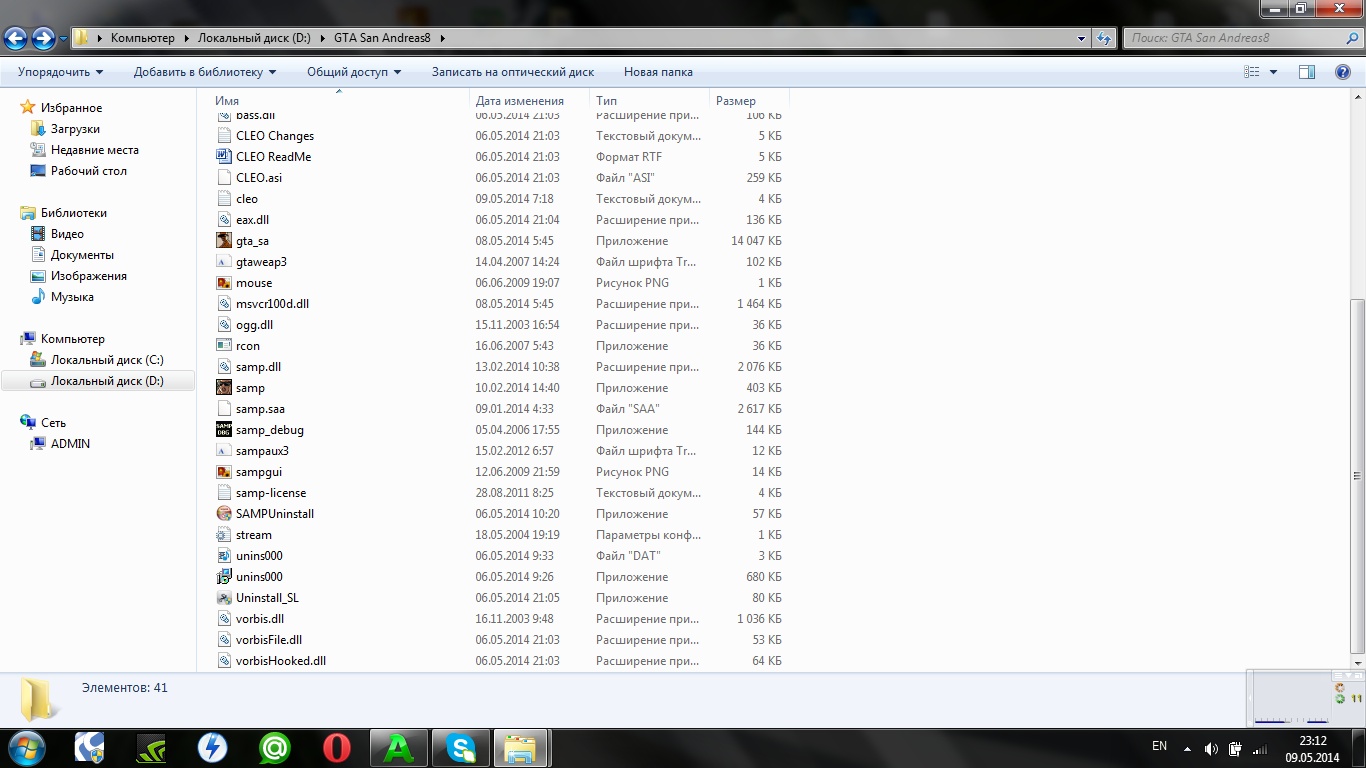Toggle the preview pane icon
This screenshot has width=1366, height=768.
pos(1306,72)
